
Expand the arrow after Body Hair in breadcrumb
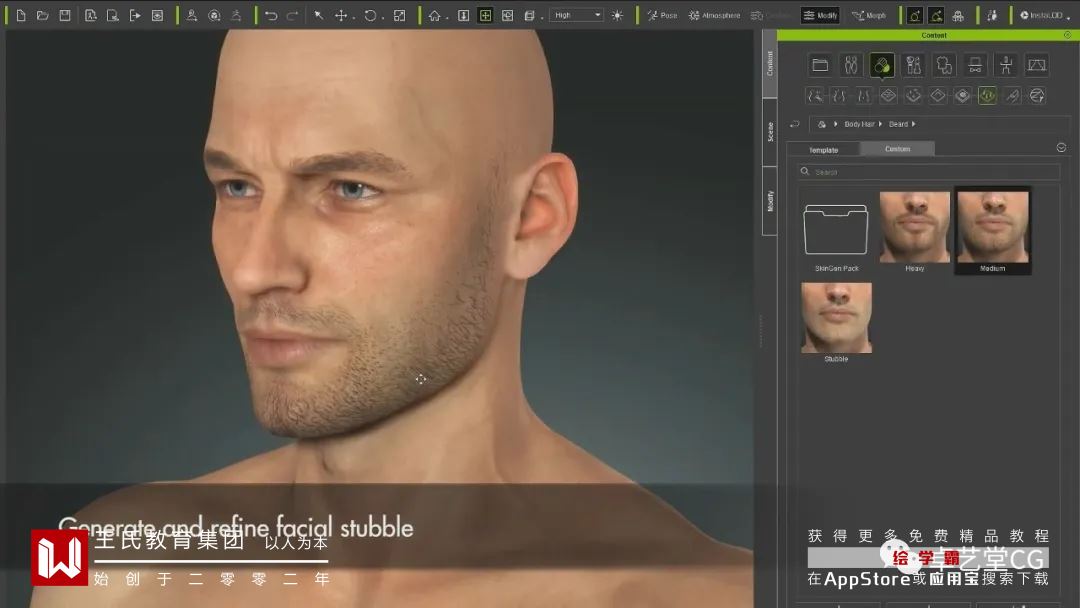(x=880, y=124)
